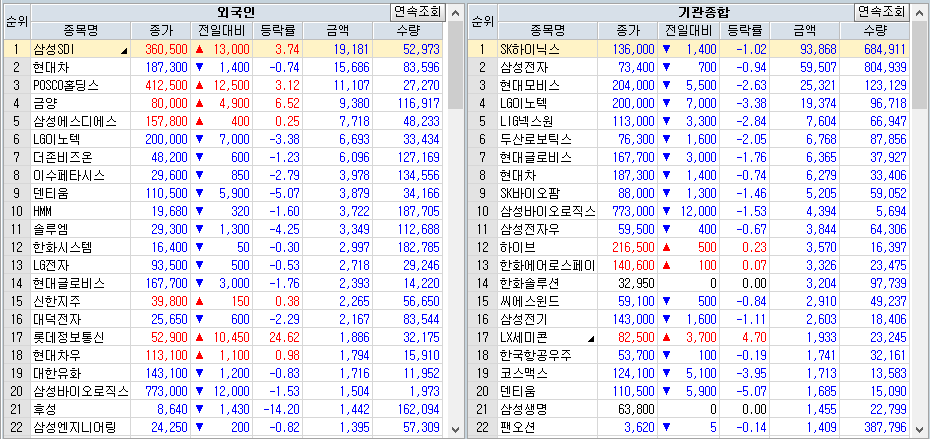Sort 외국인 table by 종가 header
This screenshot has height=439, width=930.
click(x=161, y=31)
